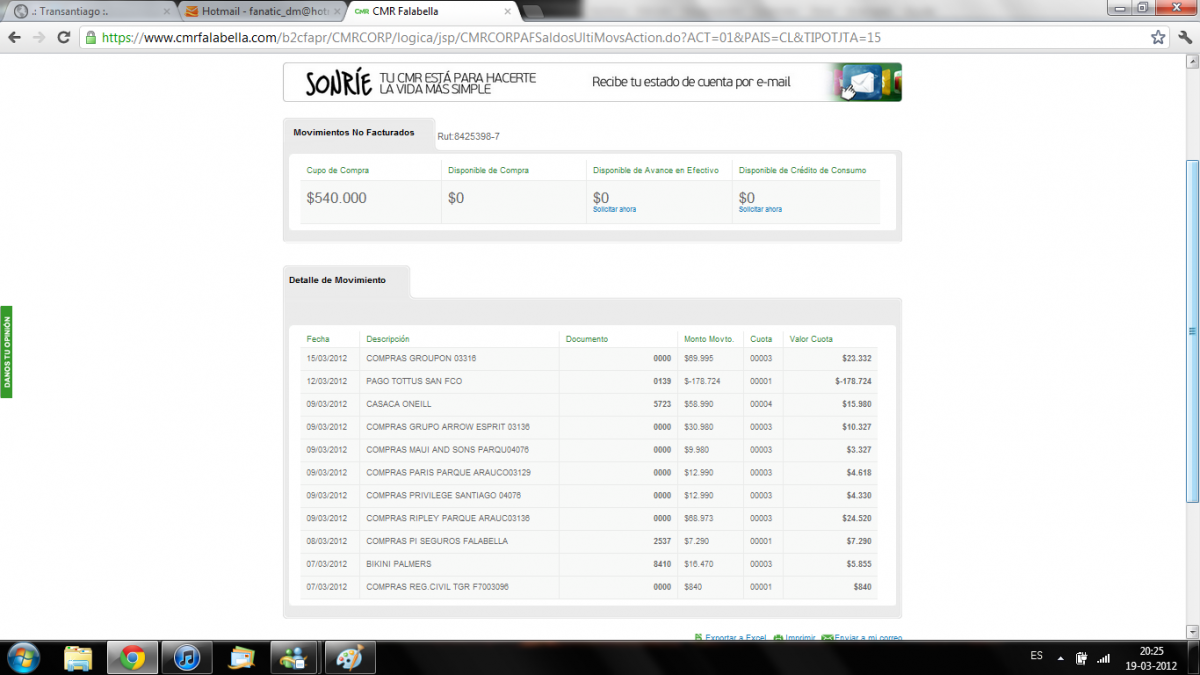Viewport: 1200px width, 675px height.
Task: Select the CASACA ONEILL row
Action: tap(589, 405)
